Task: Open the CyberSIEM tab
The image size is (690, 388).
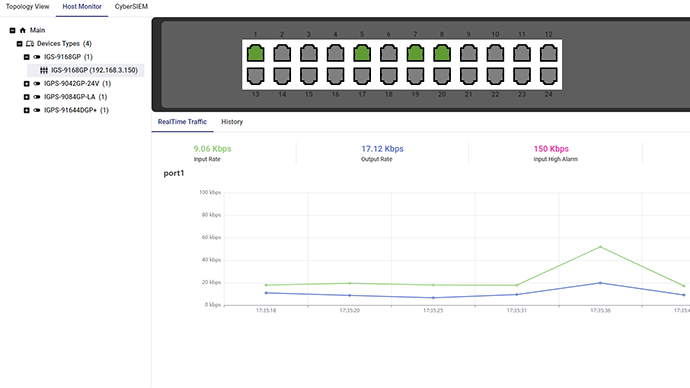Action: pos(131,7)
